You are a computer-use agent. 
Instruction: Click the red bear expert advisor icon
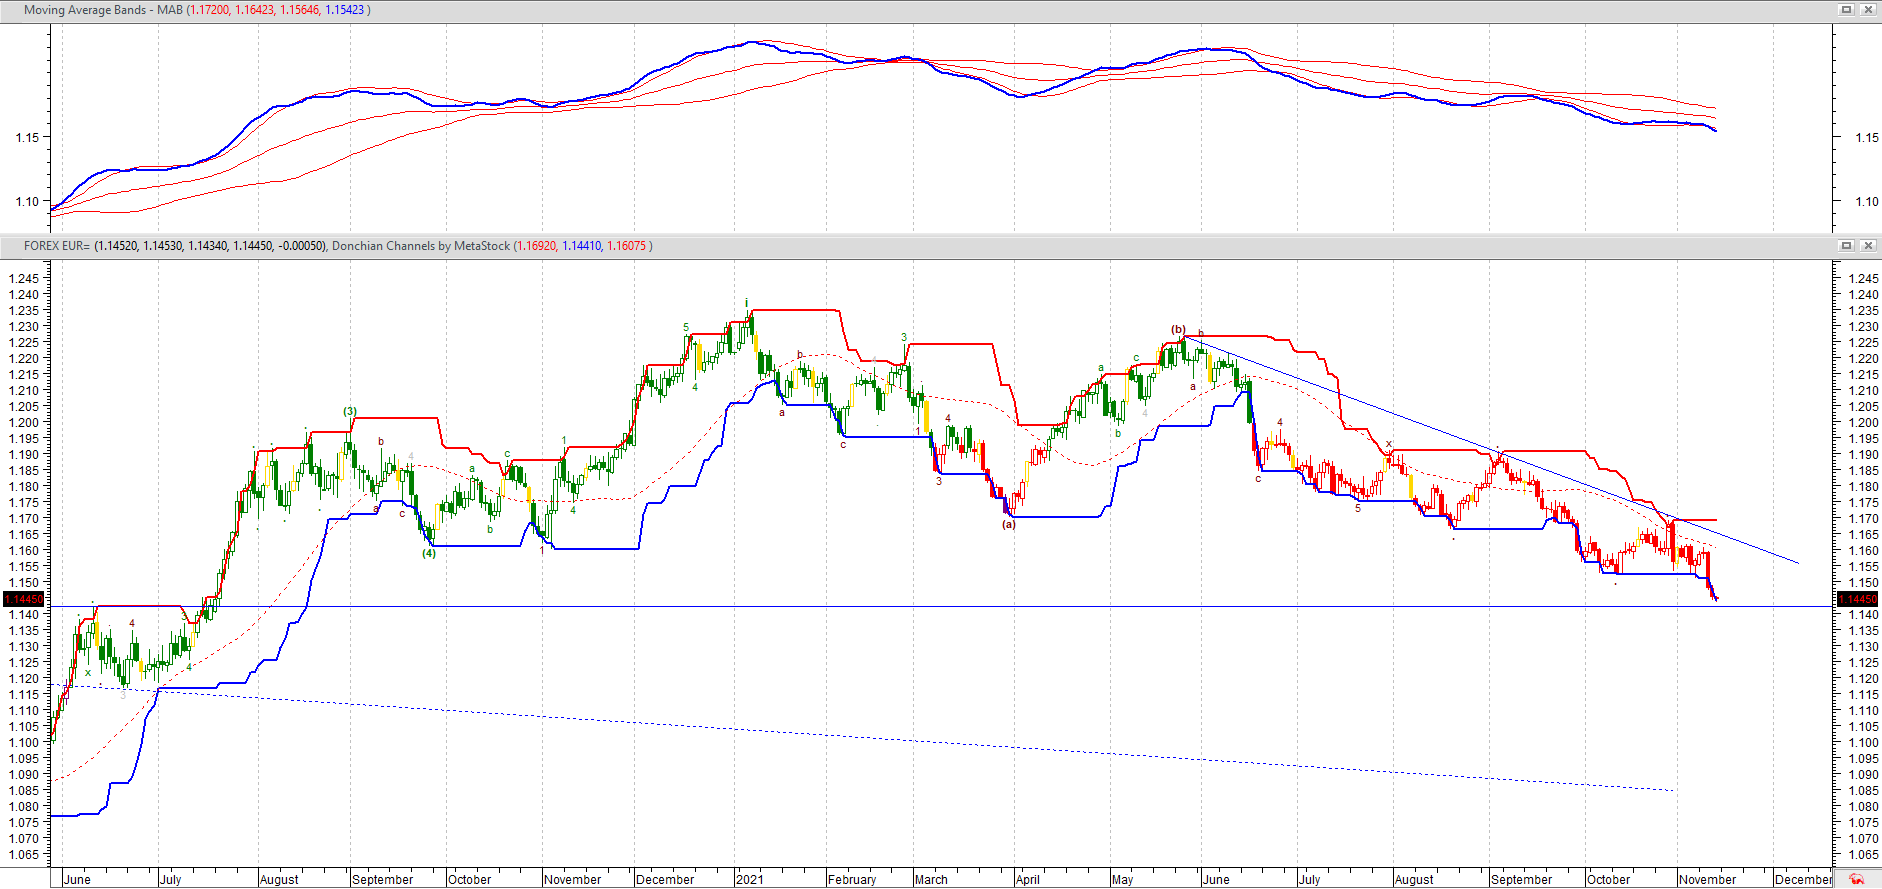[1856, 879]
